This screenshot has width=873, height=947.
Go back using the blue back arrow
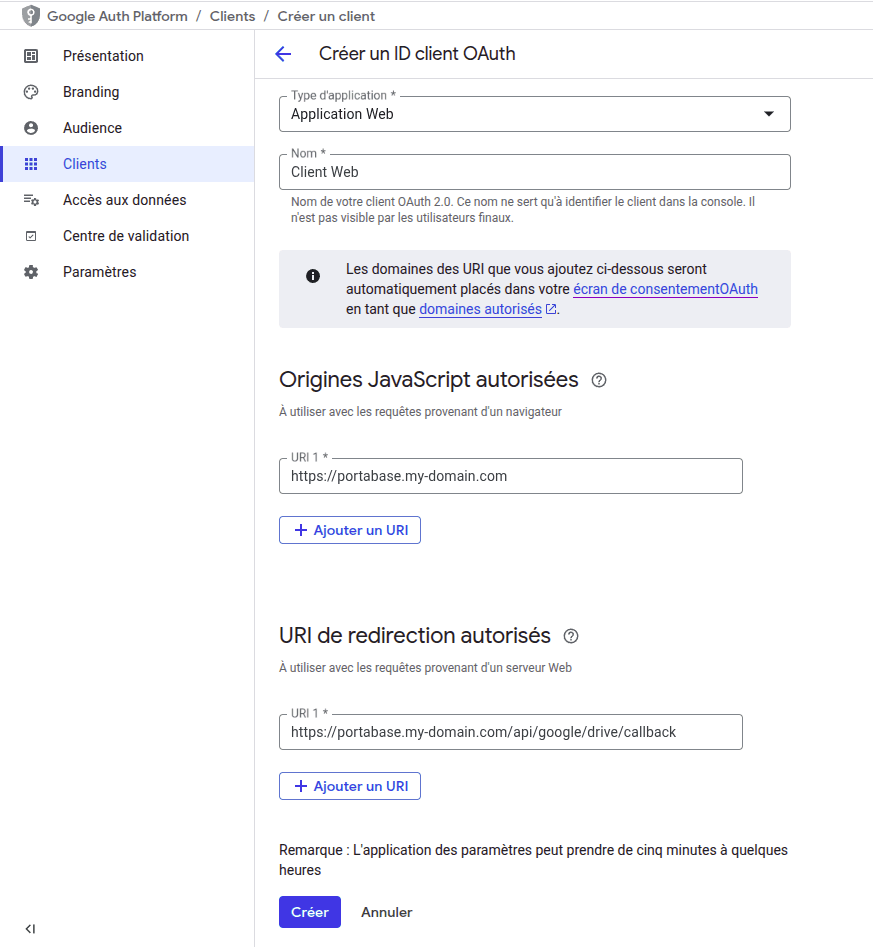(284, 53)
